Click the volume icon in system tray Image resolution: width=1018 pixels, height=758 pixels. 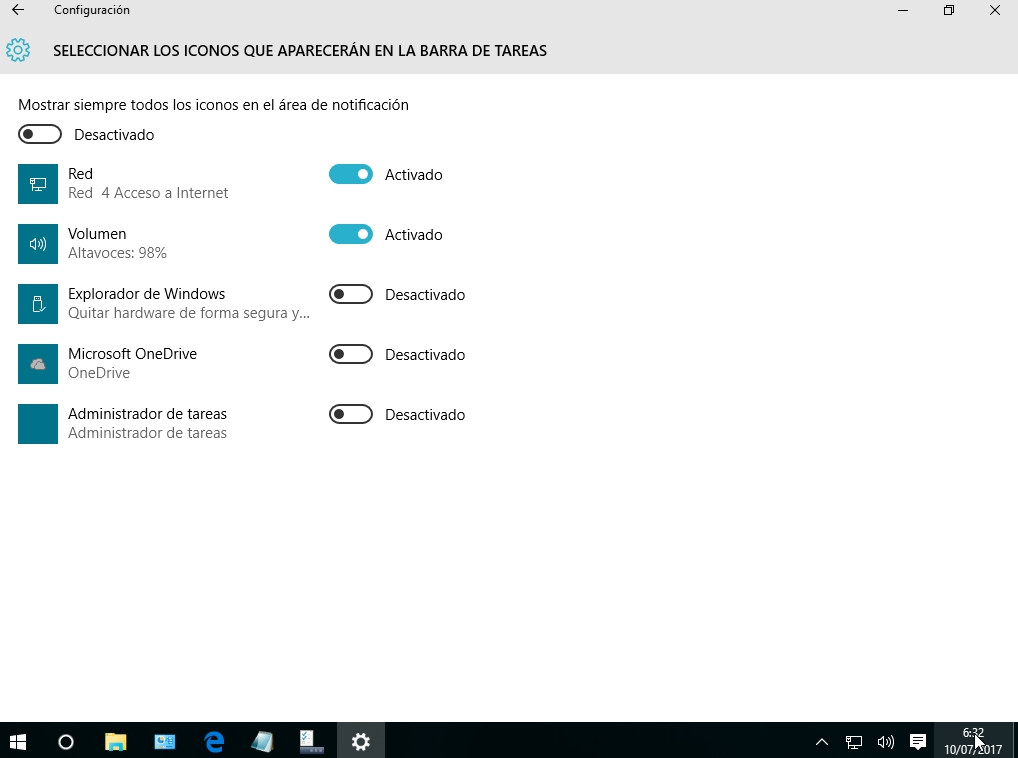885,741
